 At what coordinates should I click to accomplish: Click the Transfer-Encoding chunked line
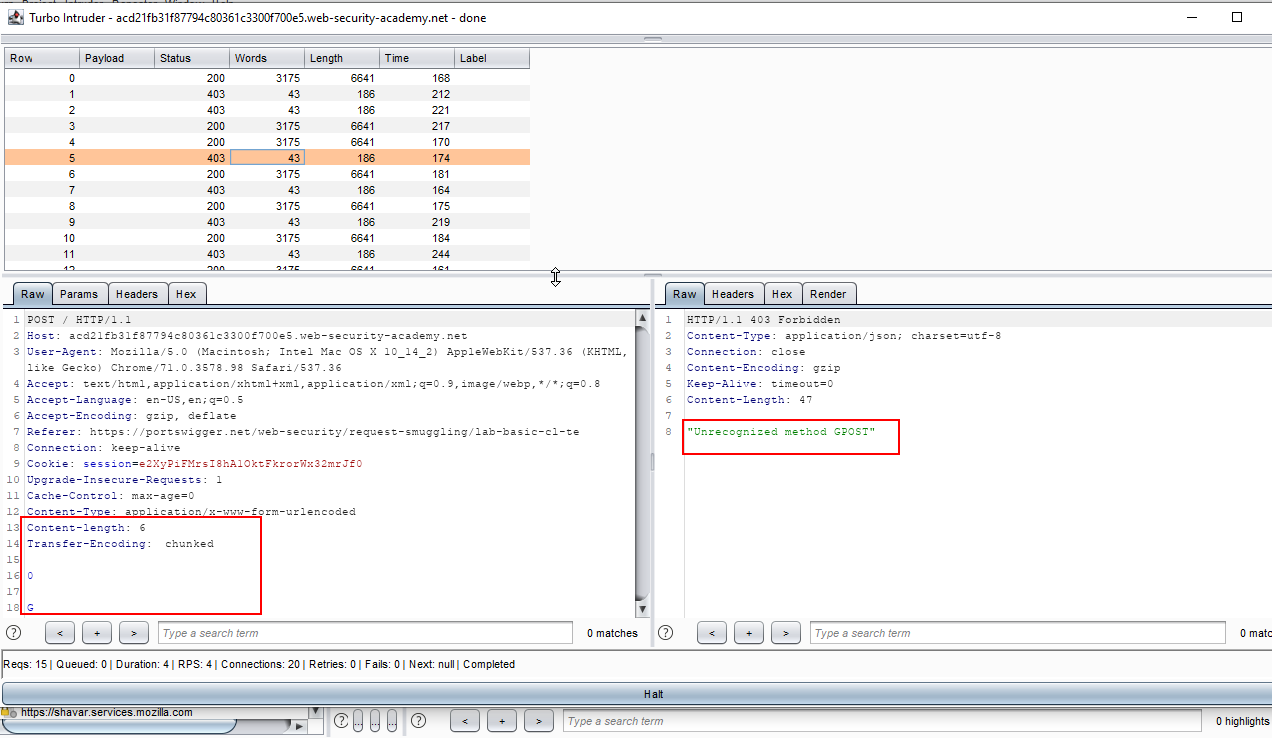[x=120, y=544]
